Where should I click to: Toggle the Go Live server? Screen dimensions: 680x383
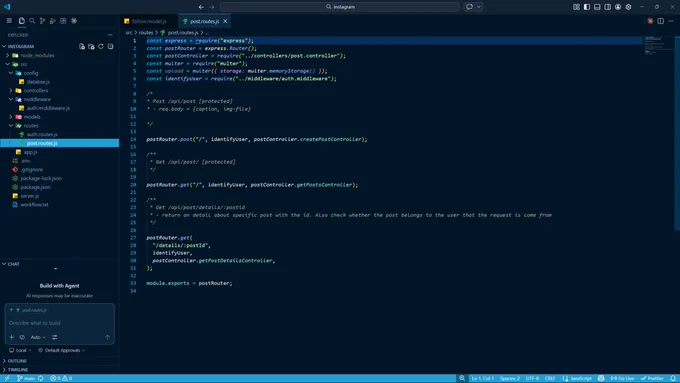(622, 378)
